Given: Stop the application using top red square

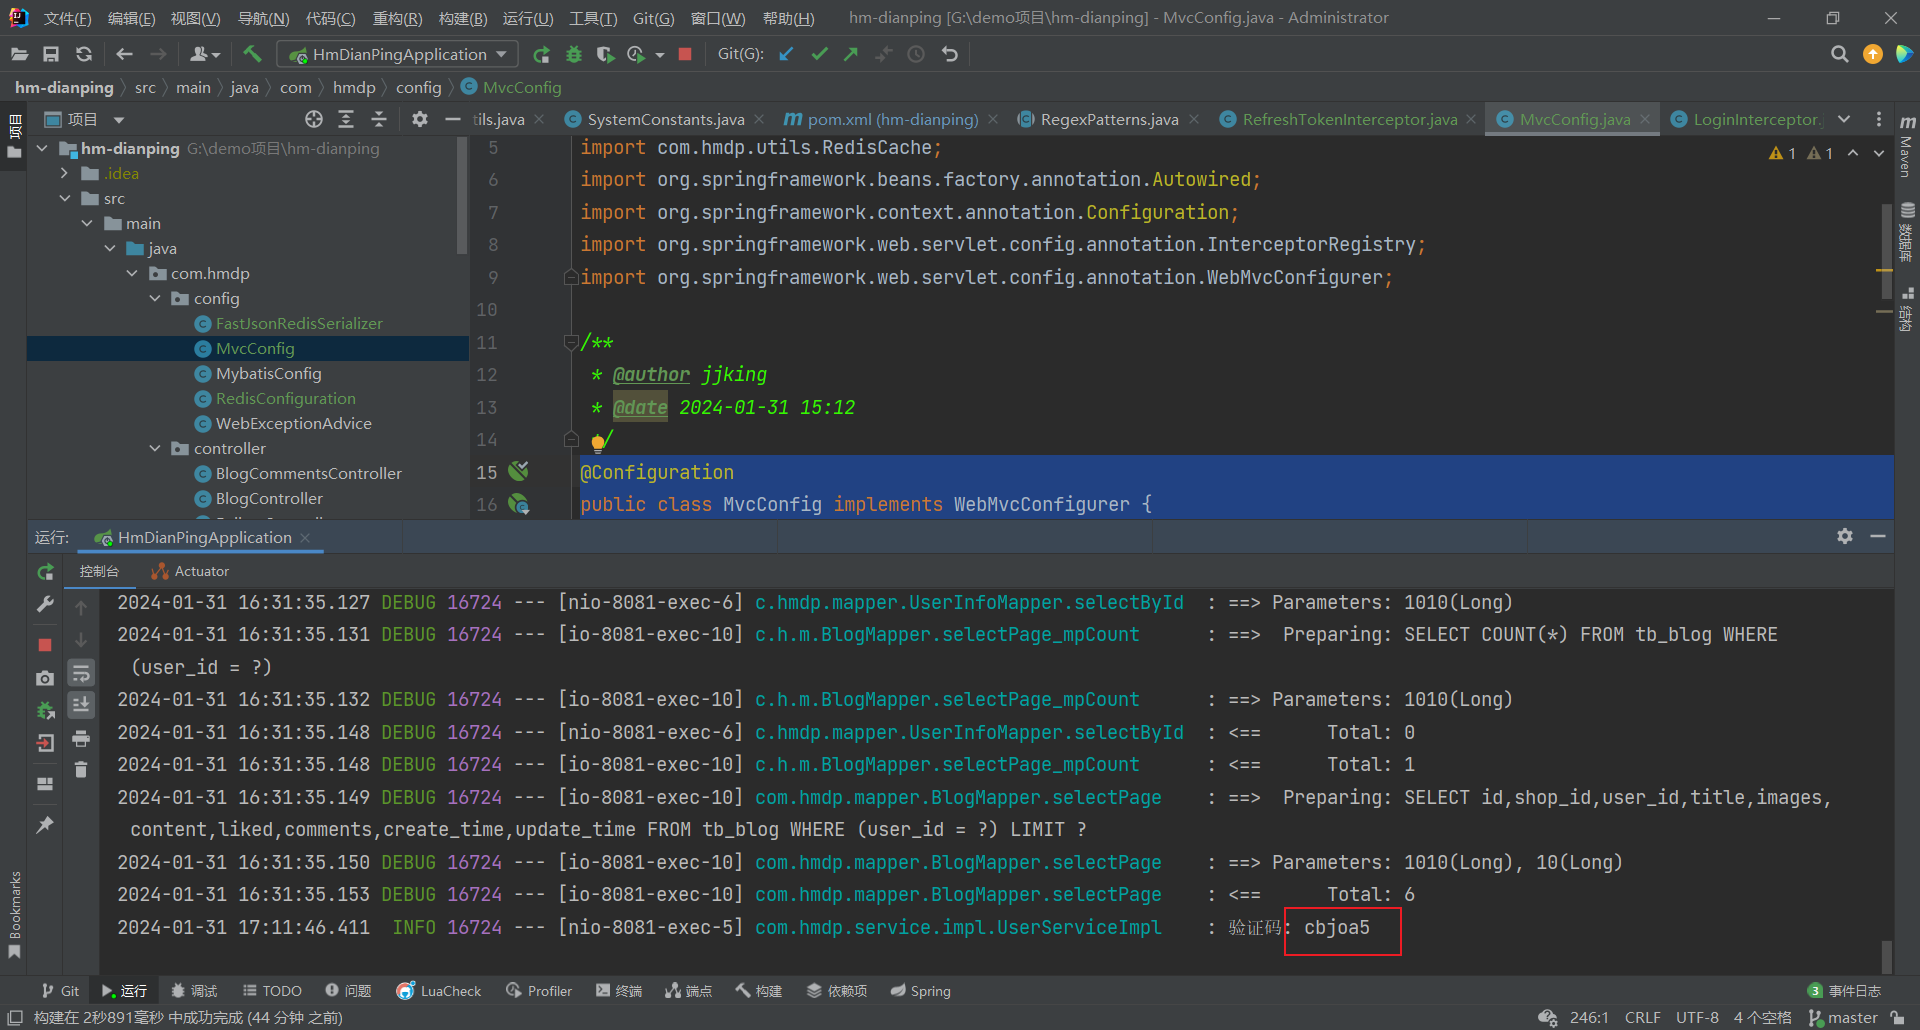Looking at the screenshot, I should pos(685,54).
